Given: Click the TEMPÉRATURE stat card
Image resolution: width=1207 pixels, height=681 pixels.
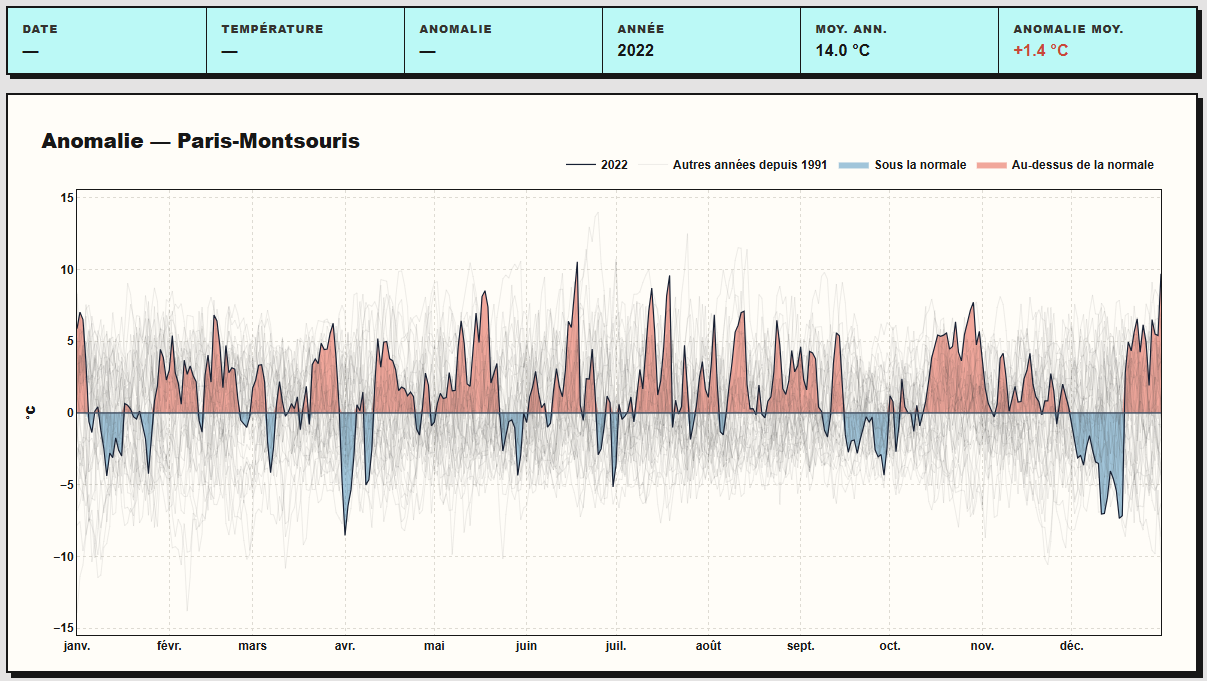Looking at the screenshot, I should coord(305,41).
